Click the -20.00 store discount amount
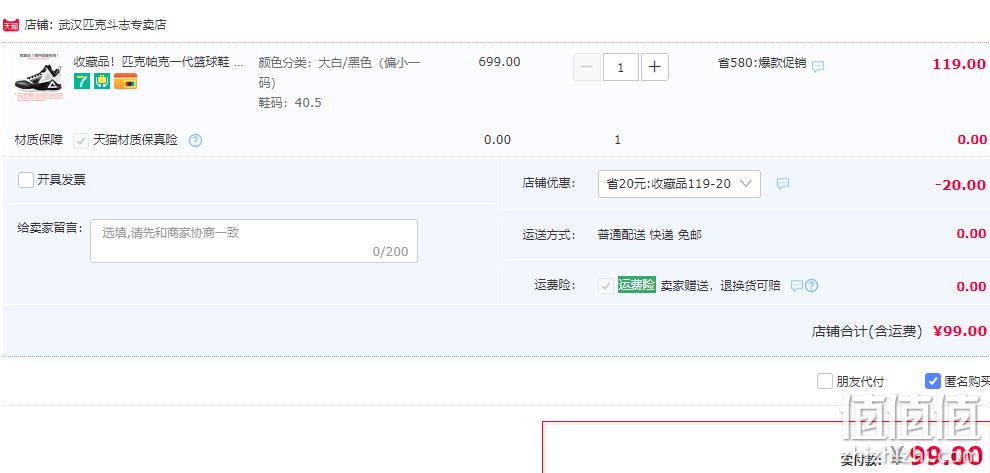Image resolution: width=990 pixels, height=473 pixels. 960,185
